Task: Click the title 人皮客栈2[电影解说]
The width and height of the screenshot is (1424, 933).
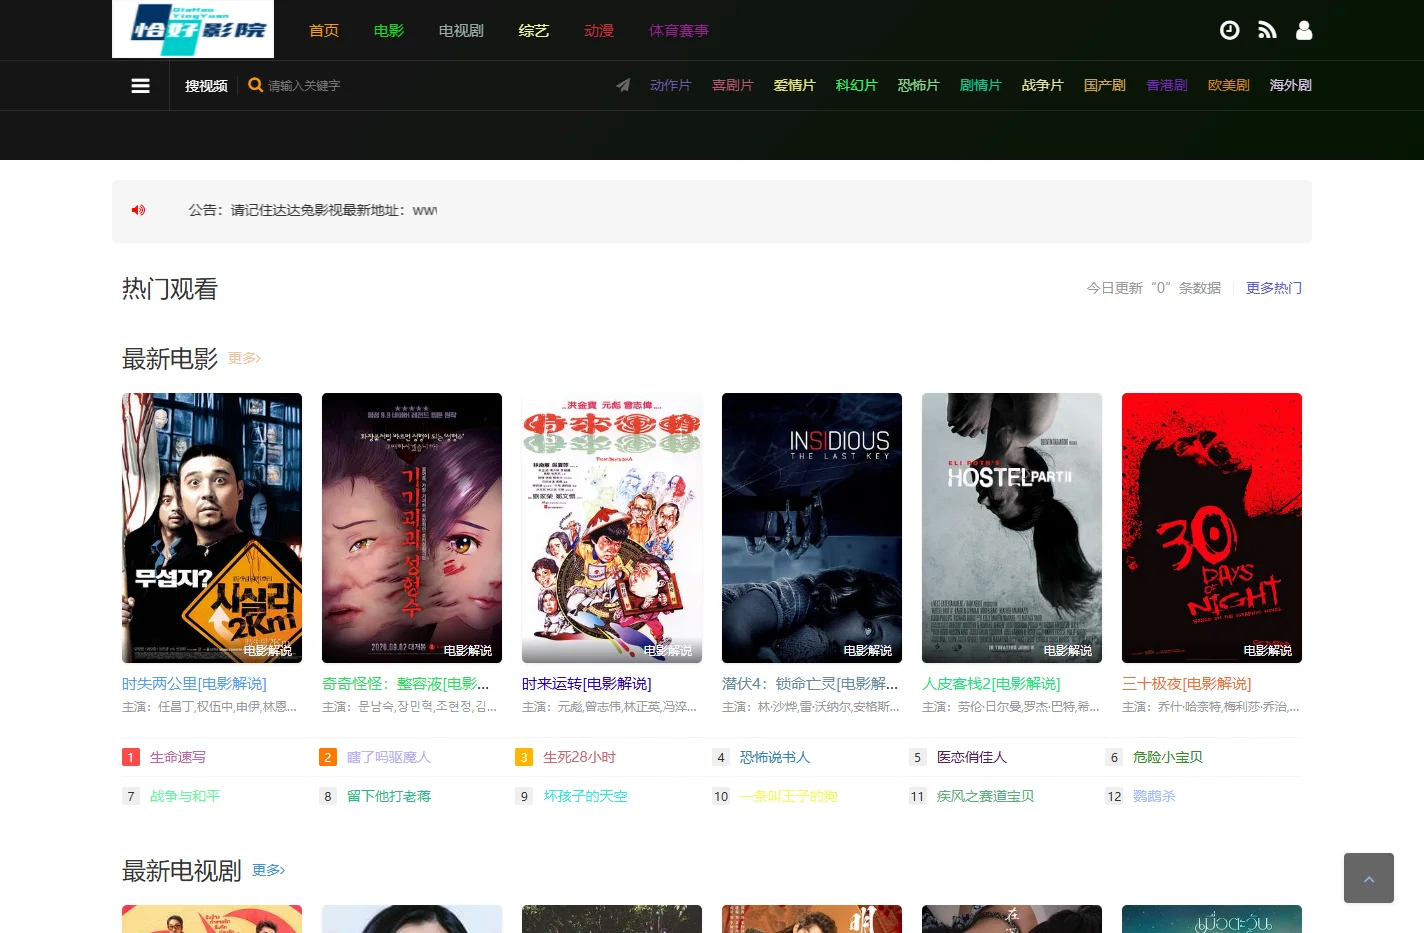Action: (991, 684)
